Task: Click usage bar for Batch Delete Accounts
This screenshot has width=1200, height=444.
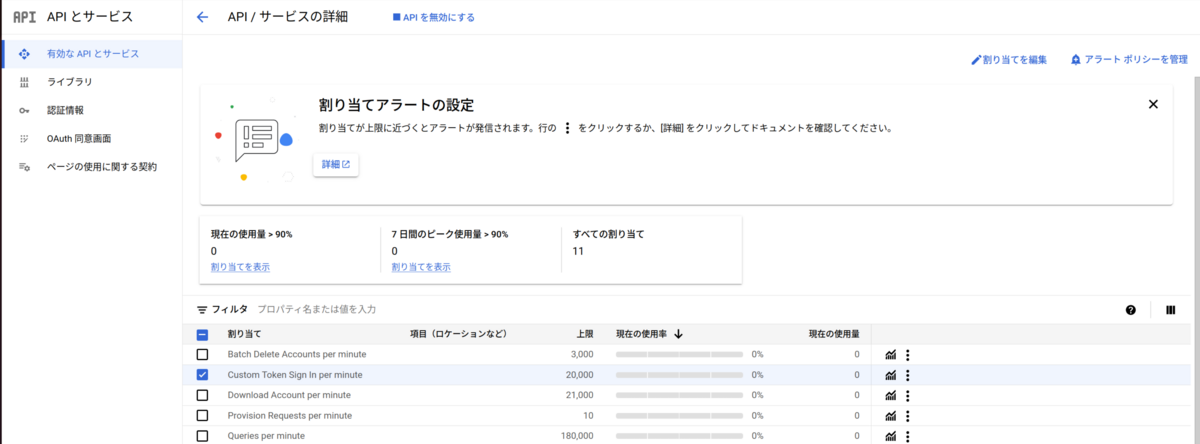Action: (679, 355)
